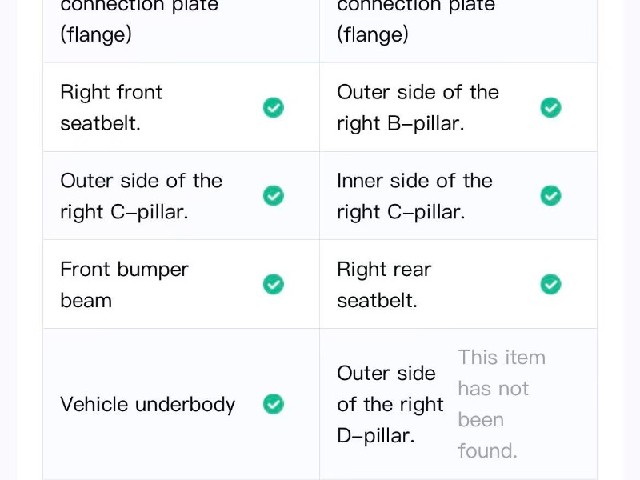
Task: Select the Inner side of right C-pillar text
Action: click(x=415, y=196)
